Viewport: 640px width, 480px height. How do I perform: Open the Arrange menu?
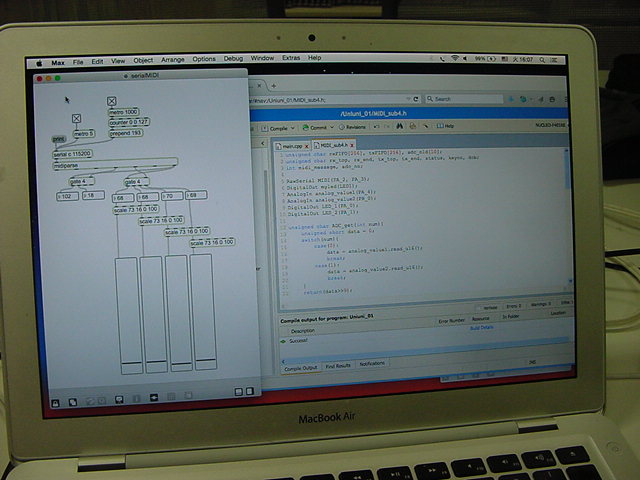pos(173,60)
